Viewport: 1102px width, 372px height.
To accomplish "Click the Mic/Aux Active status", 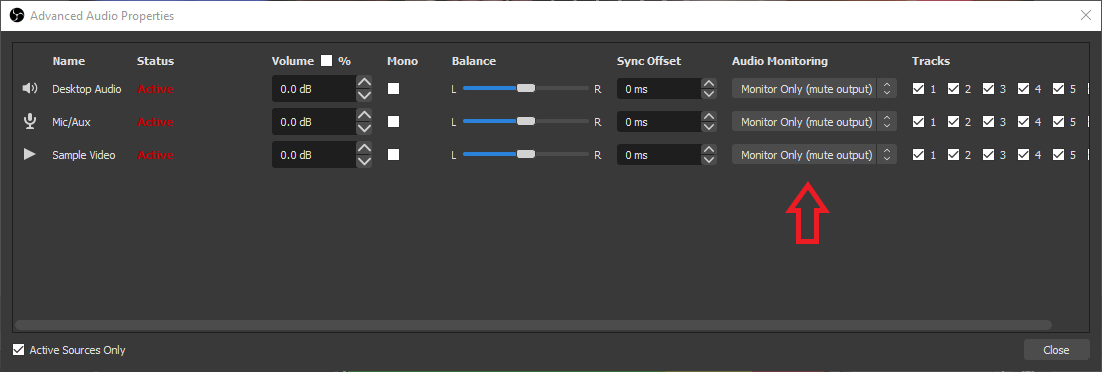I will (x=155, y=122).
